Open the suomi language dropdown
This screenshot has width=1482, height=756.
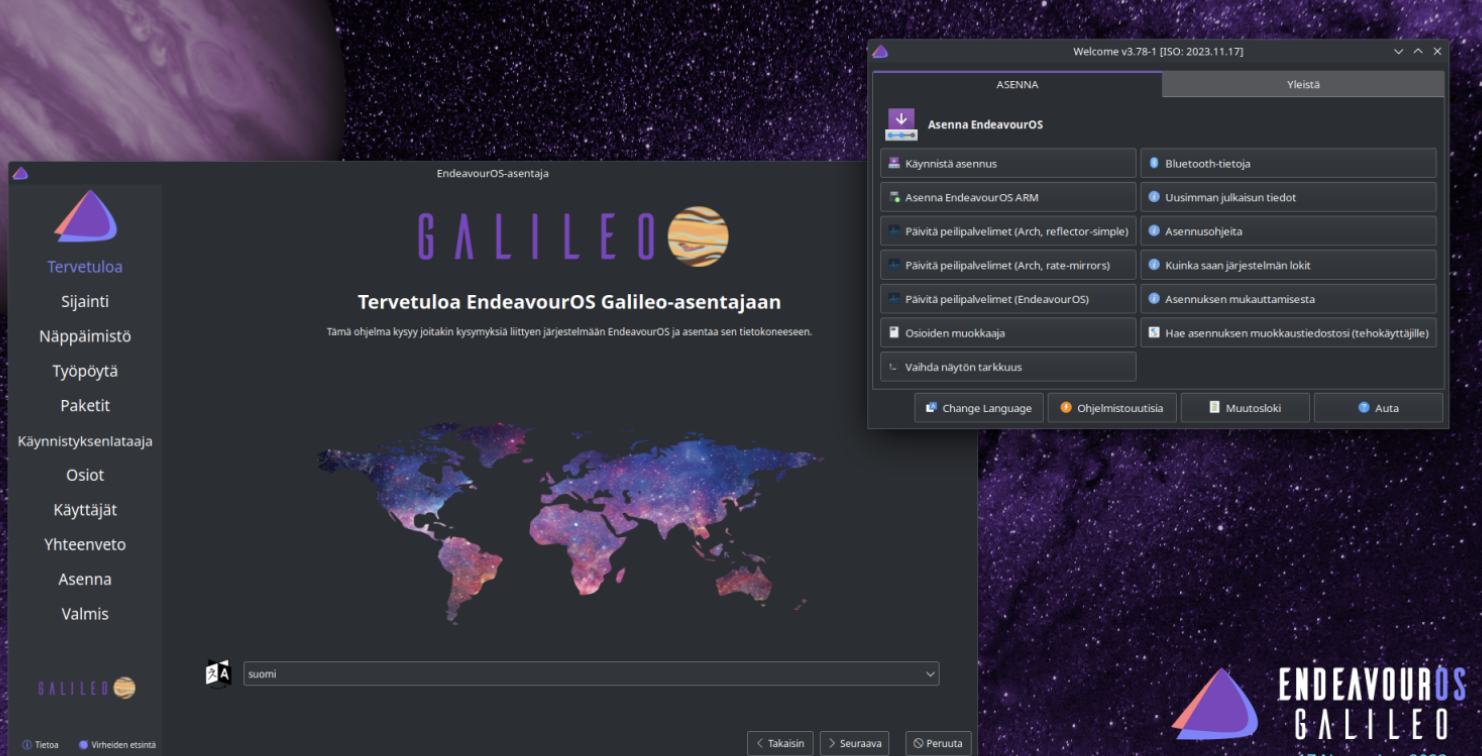(x=591, y=673)
